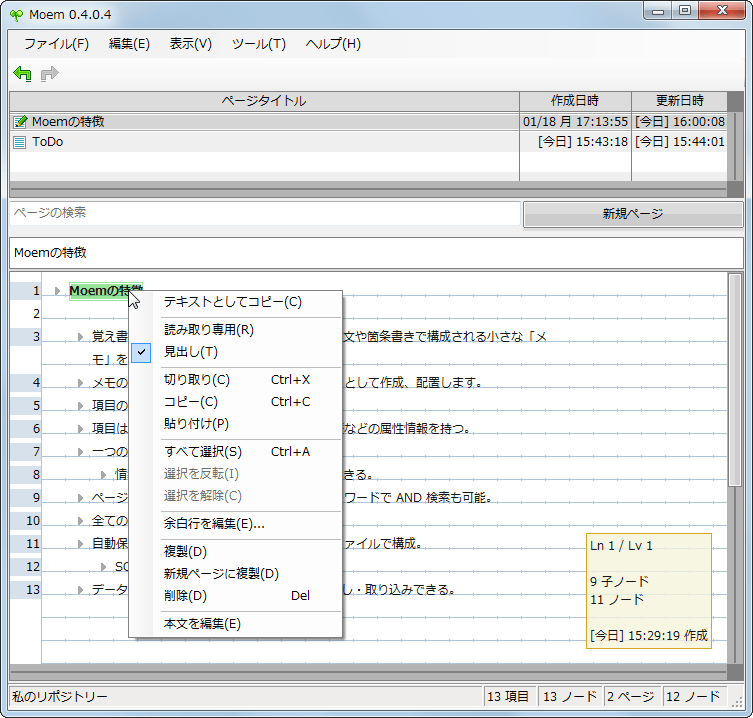Open the ファイル(F) menu

[x=56, y=44]
